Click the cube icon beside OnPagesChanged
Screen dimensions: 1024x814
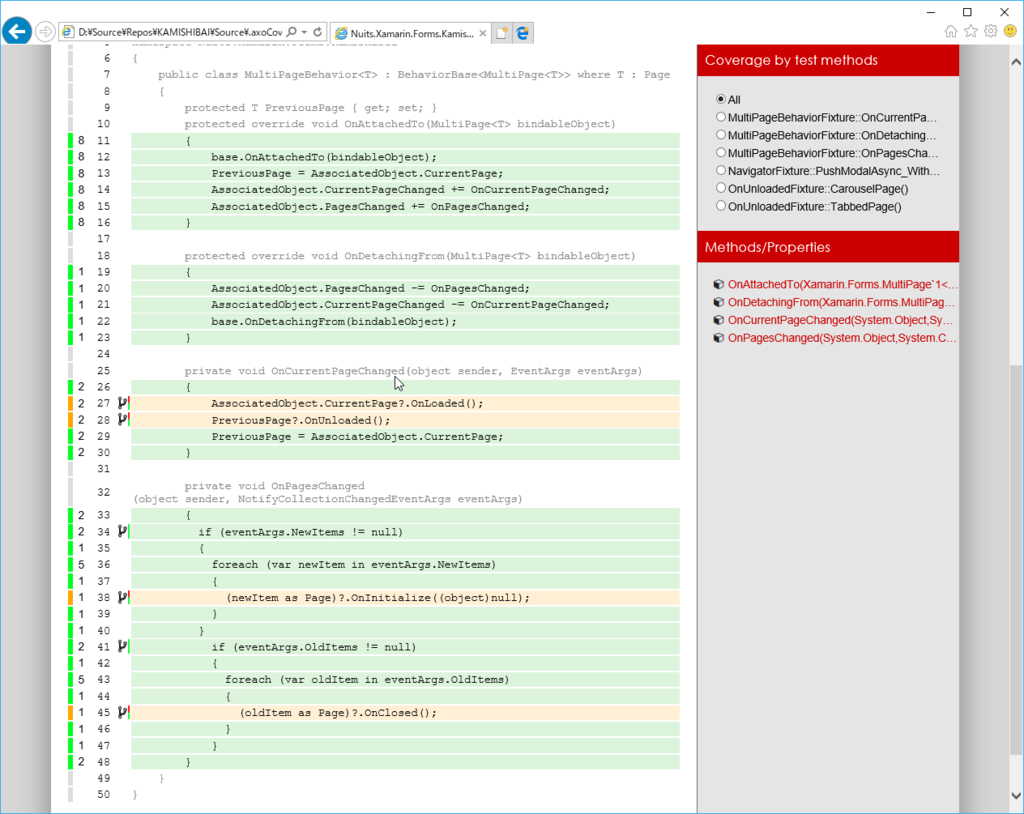point(718,338)
